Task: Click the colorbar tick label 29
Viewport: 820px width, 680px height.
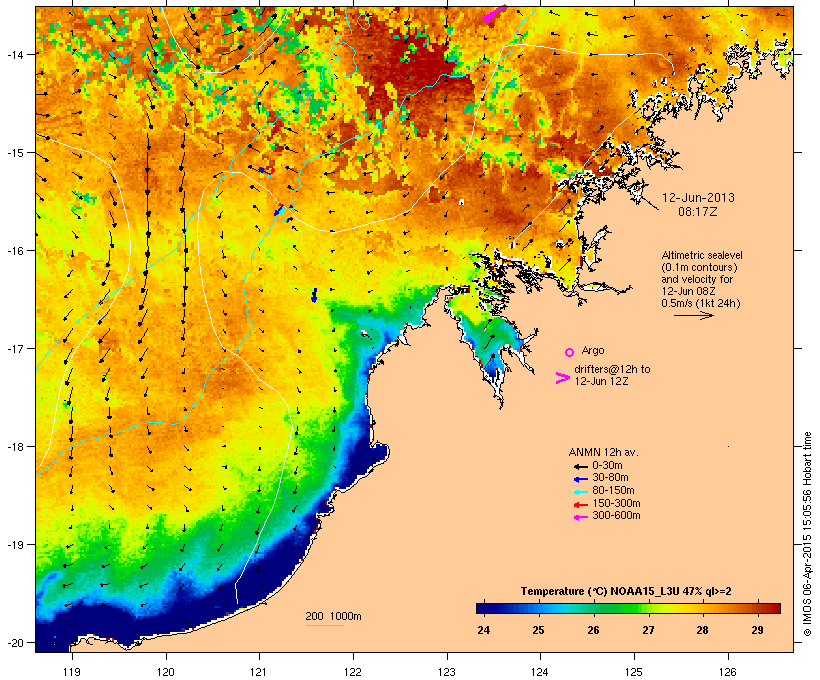Action: point(757,630)
